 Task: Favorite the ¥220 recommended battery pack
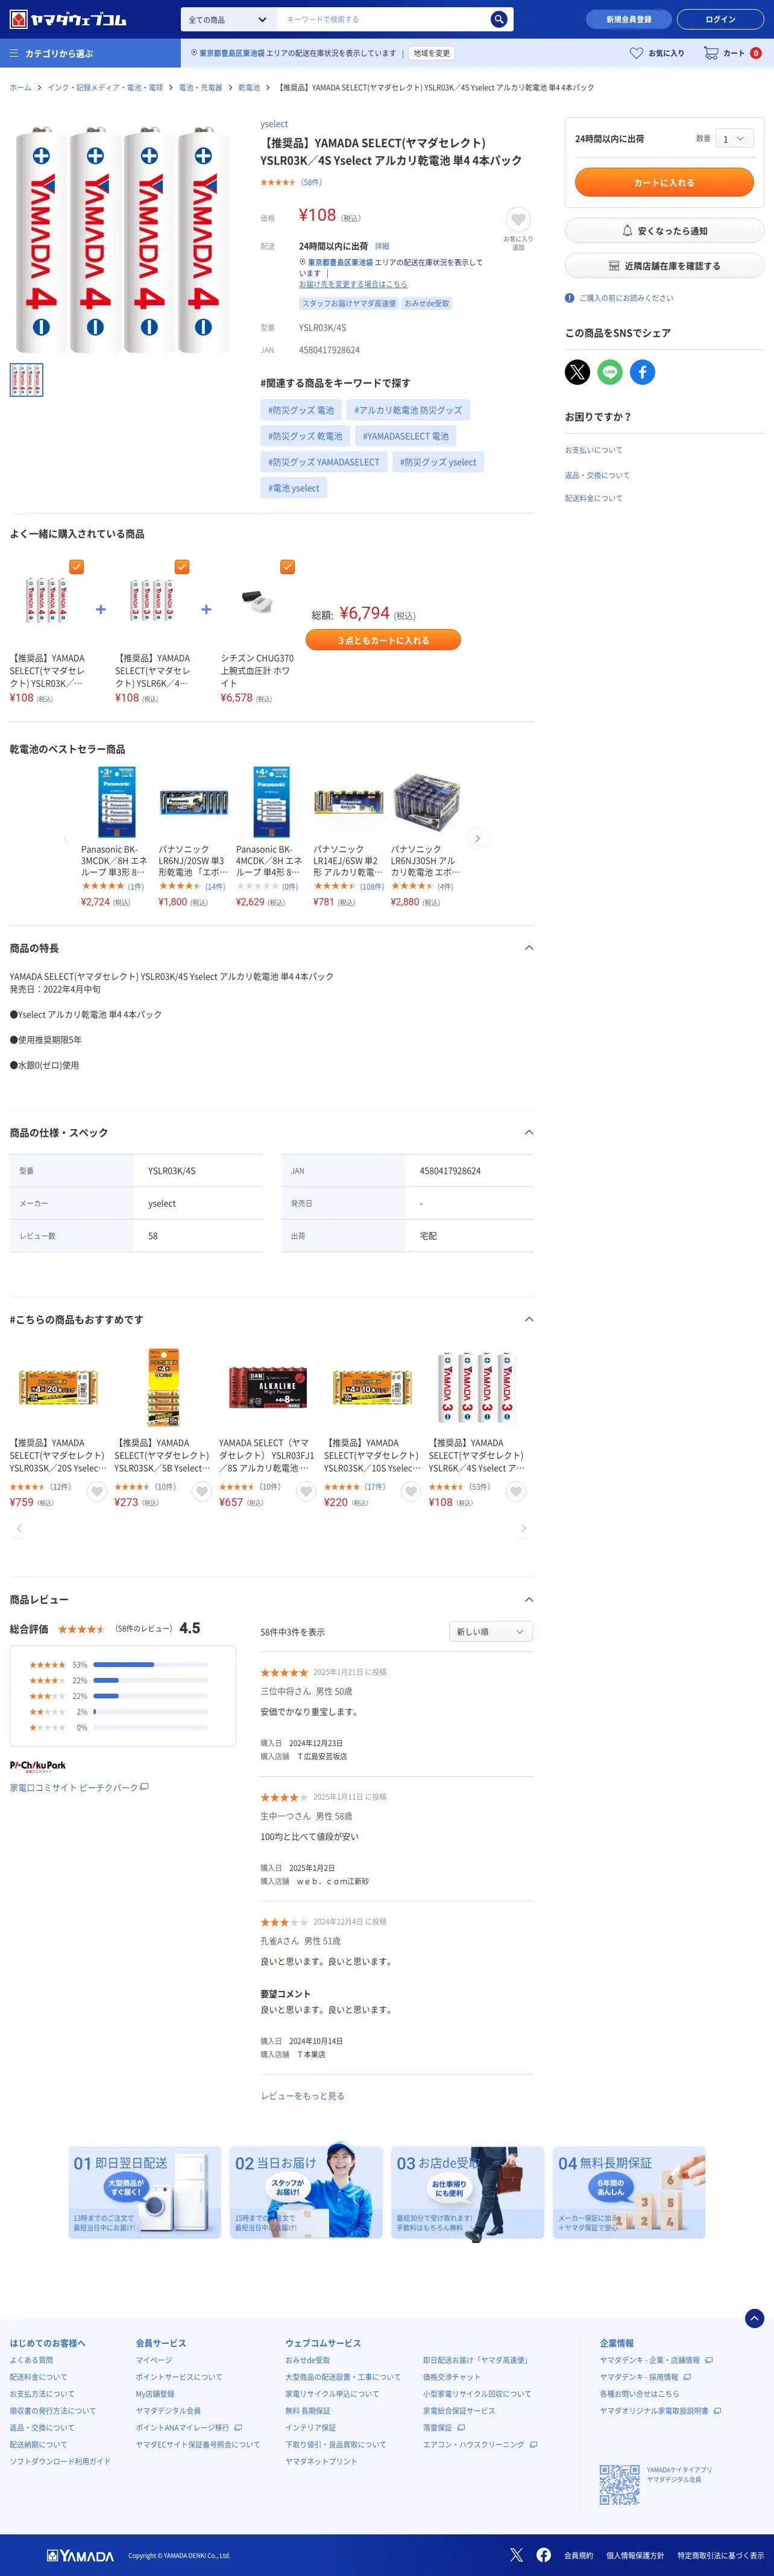point(411,1492)
